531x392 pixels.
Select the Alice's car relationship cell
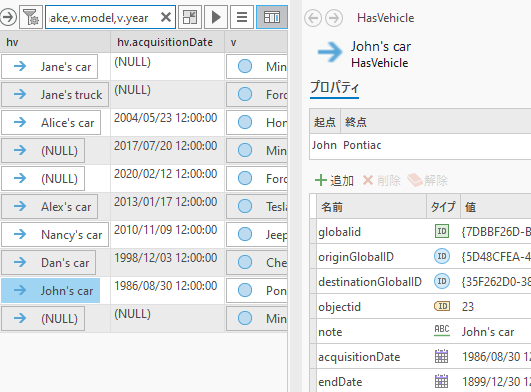[51, 123]
